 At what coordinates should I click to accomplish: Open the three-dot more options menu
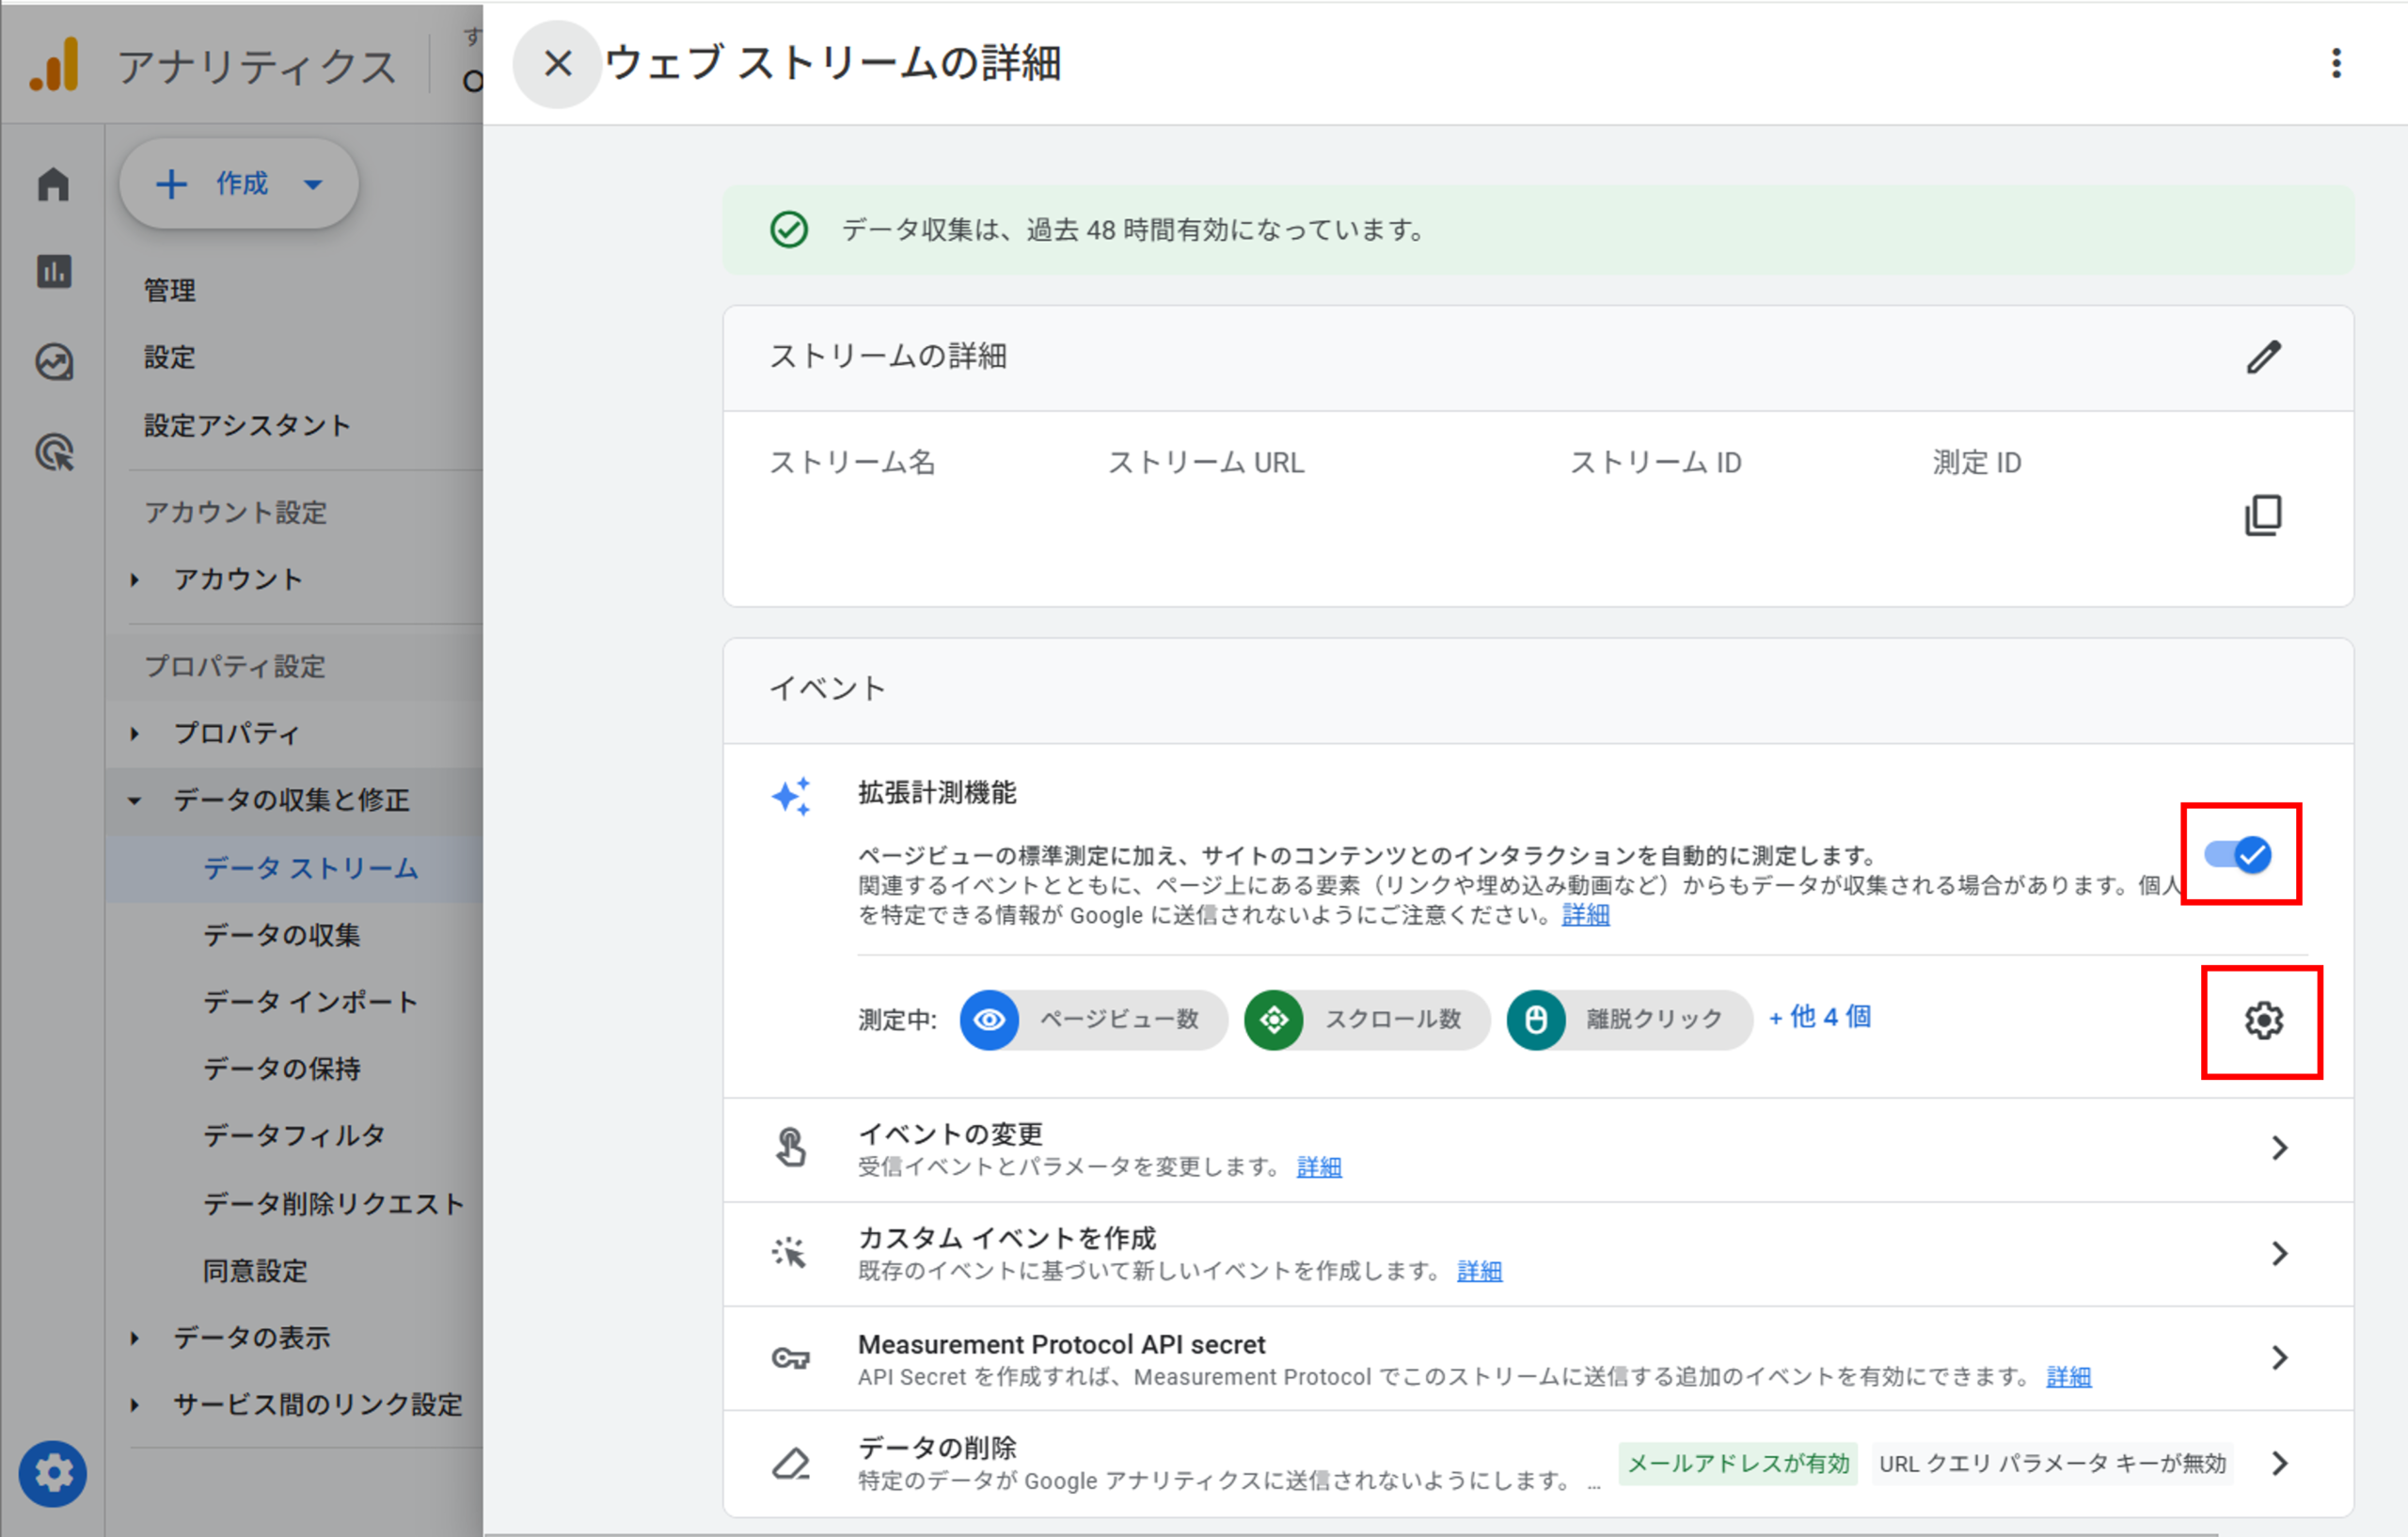(2336, 64)
